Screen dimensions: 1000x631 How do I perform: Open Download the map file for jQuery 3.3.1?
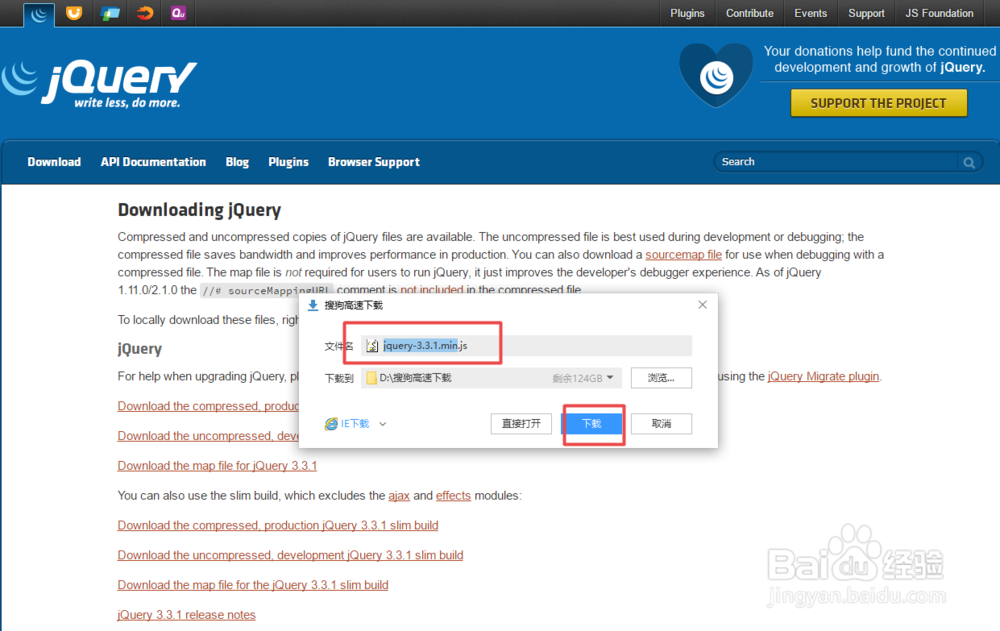217,466
